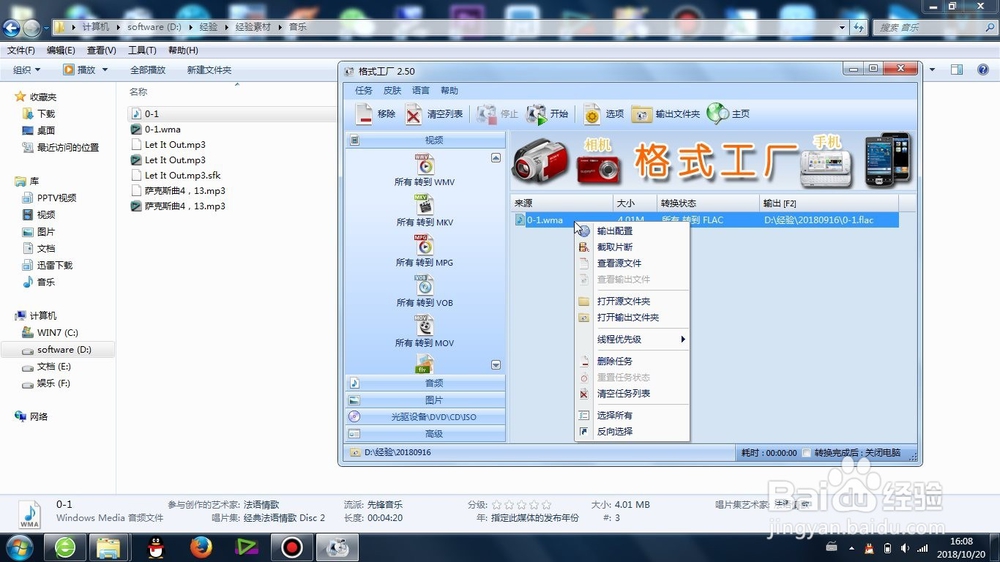
Task: Select software (D:) in navigation pane
Action: [64, 350]
